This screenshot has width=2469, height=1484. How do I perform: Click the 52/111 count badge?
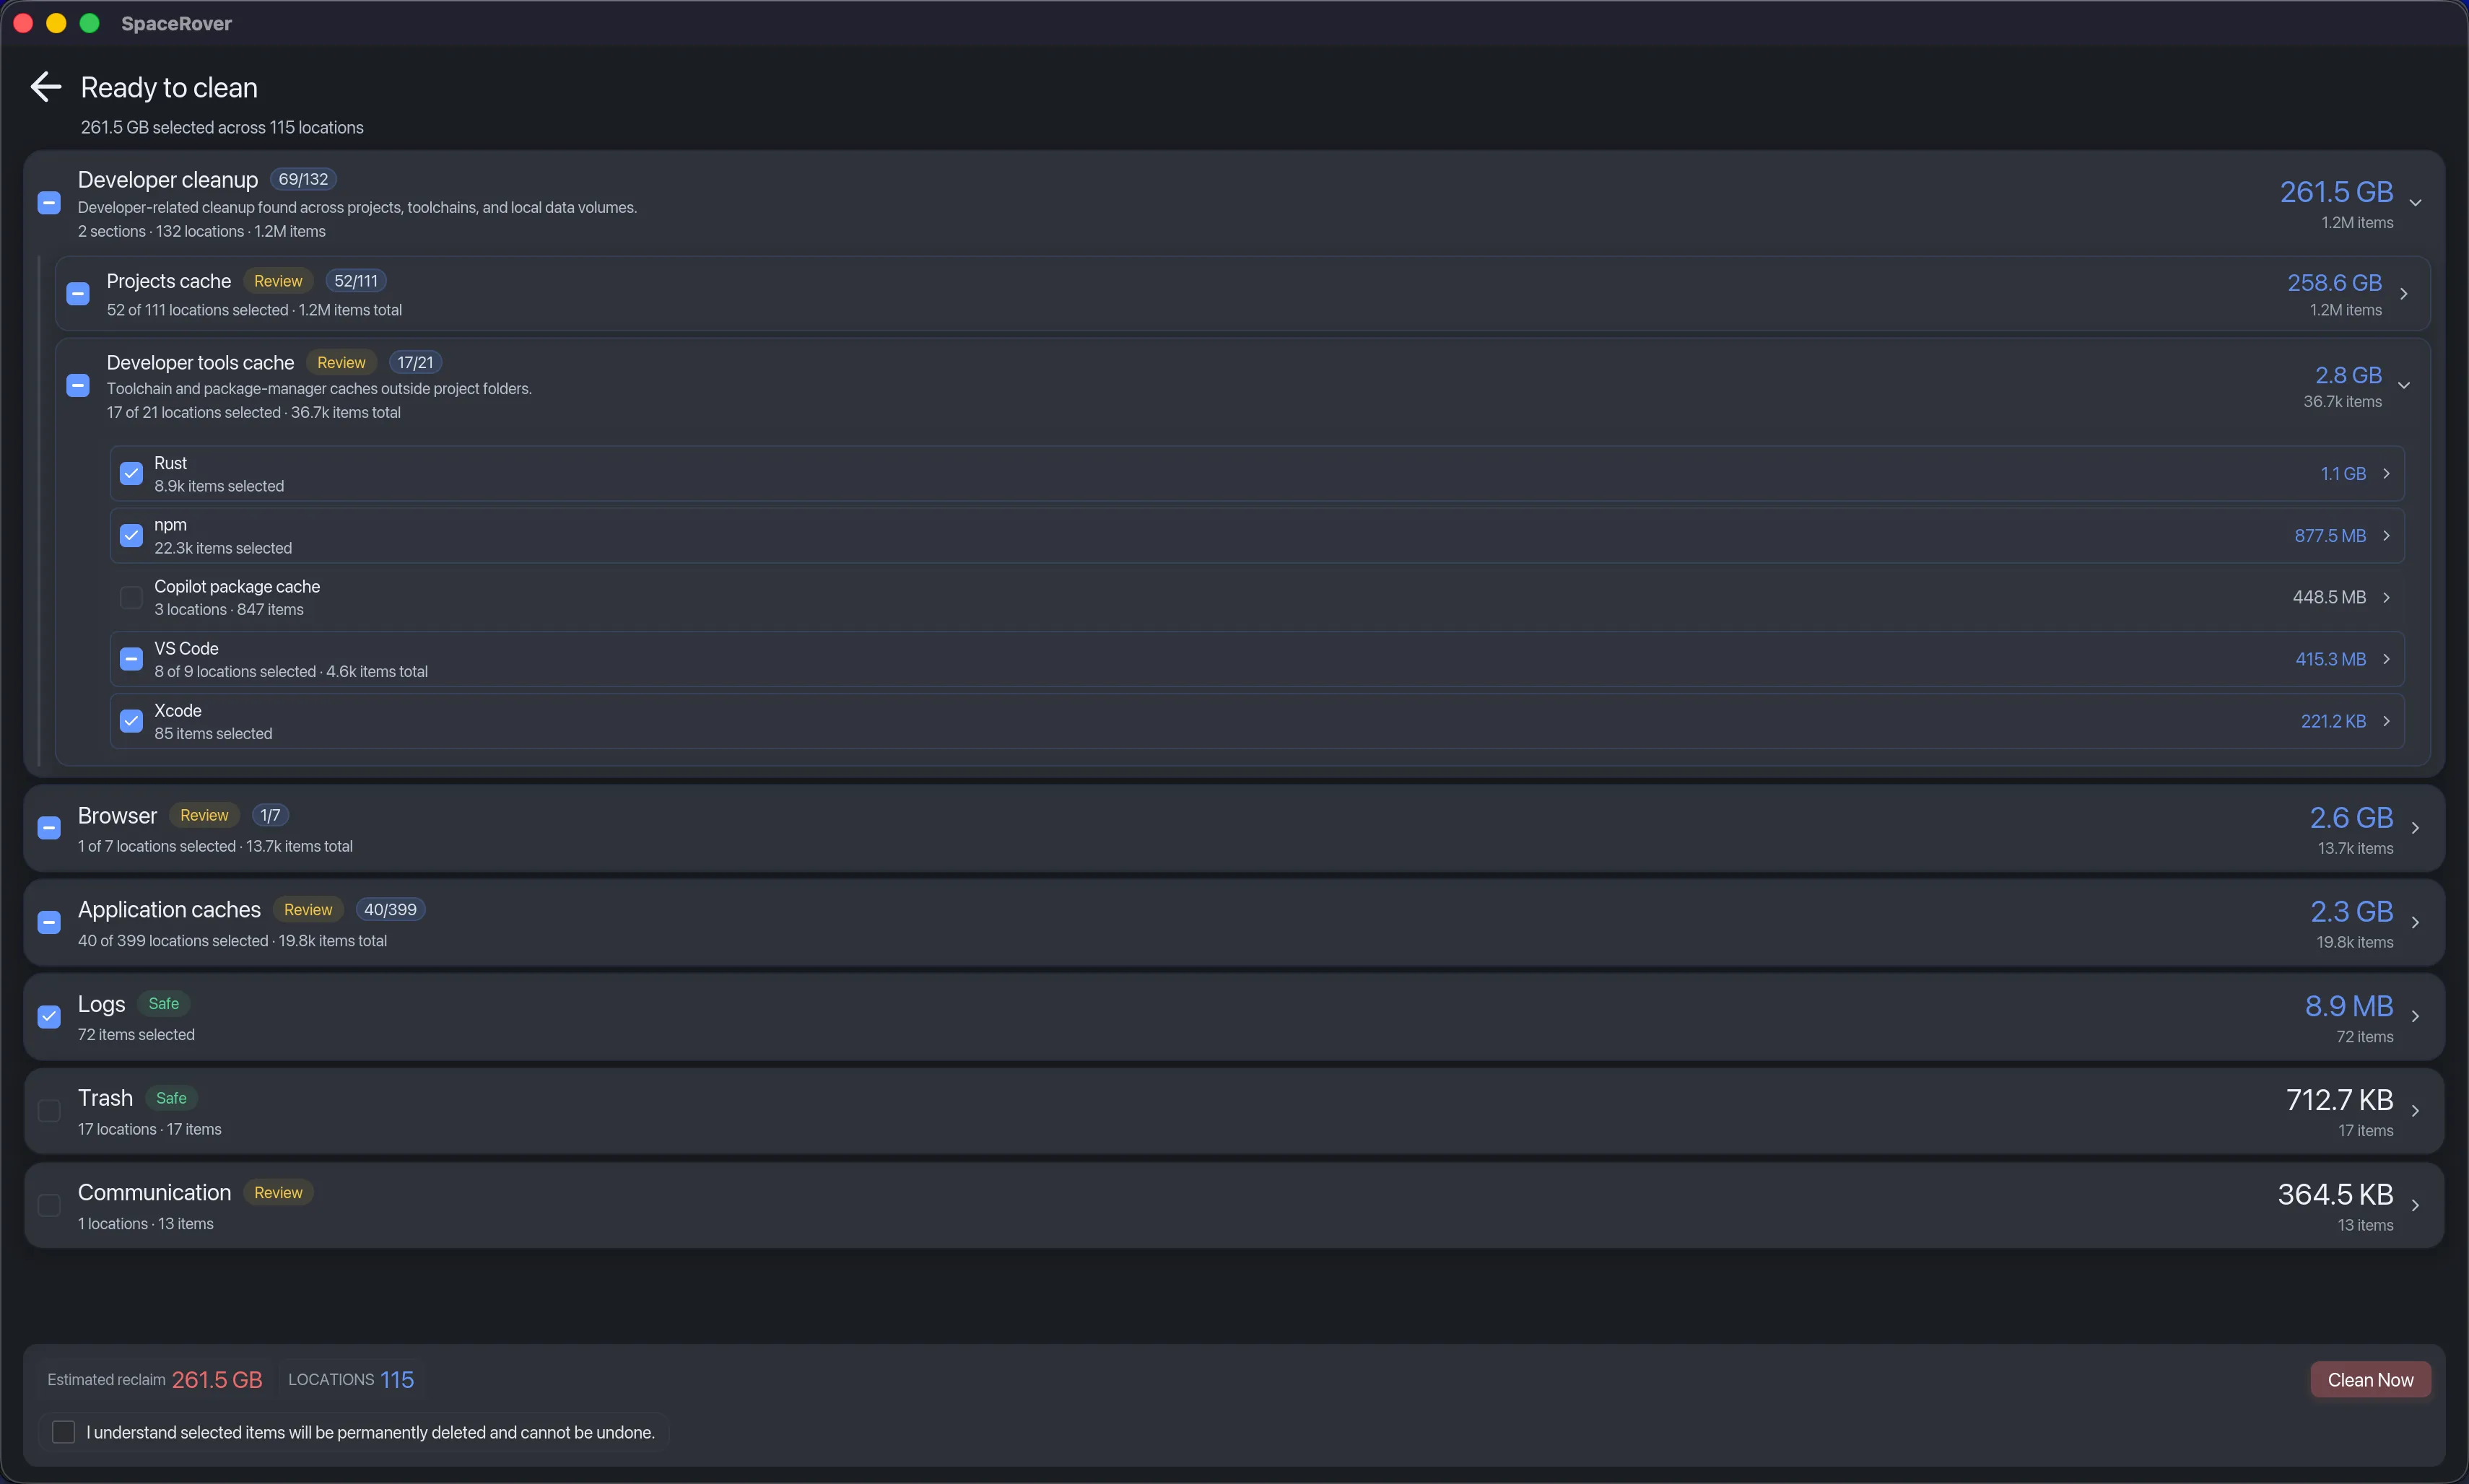click(356, 281)
